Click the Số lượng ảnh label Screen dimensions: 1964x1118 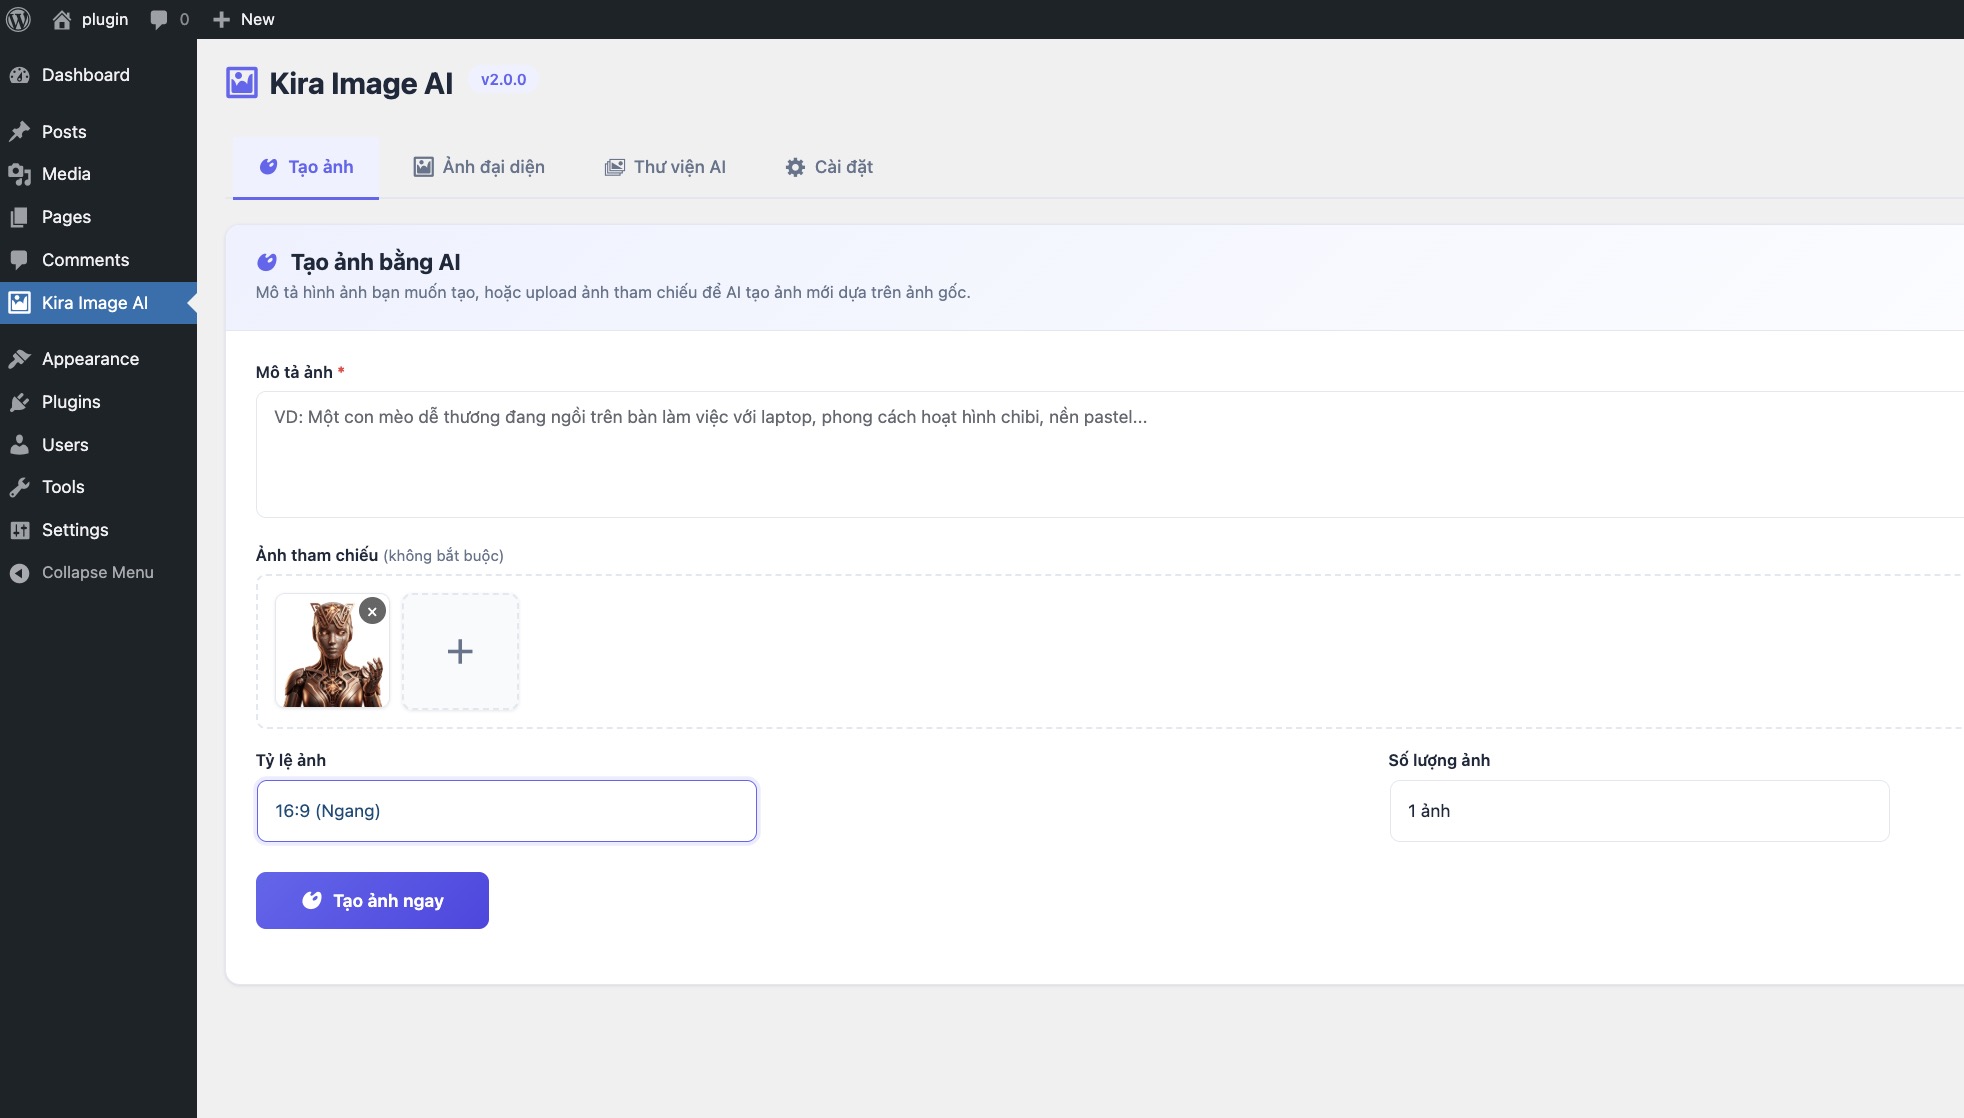point(1439,760)
